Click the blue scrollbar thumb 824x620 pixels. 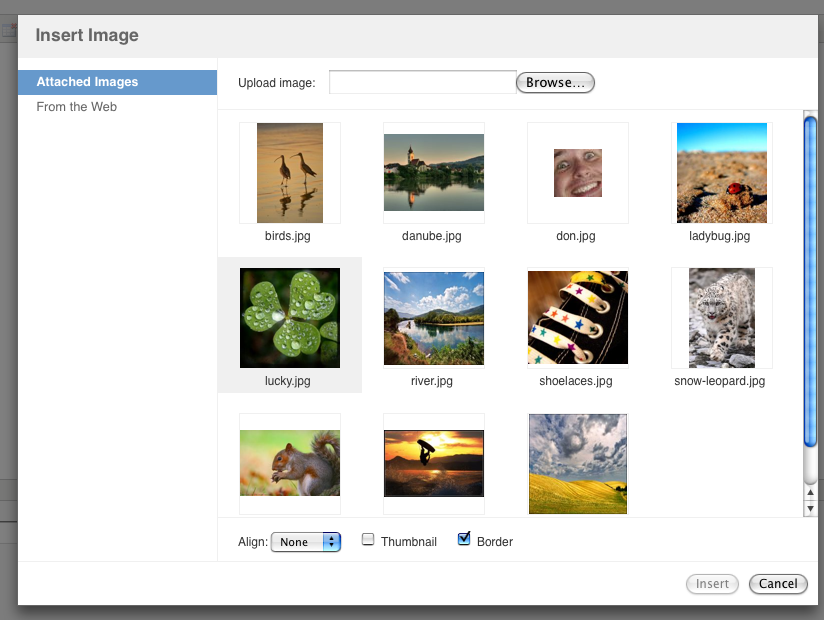coord(810,283)
